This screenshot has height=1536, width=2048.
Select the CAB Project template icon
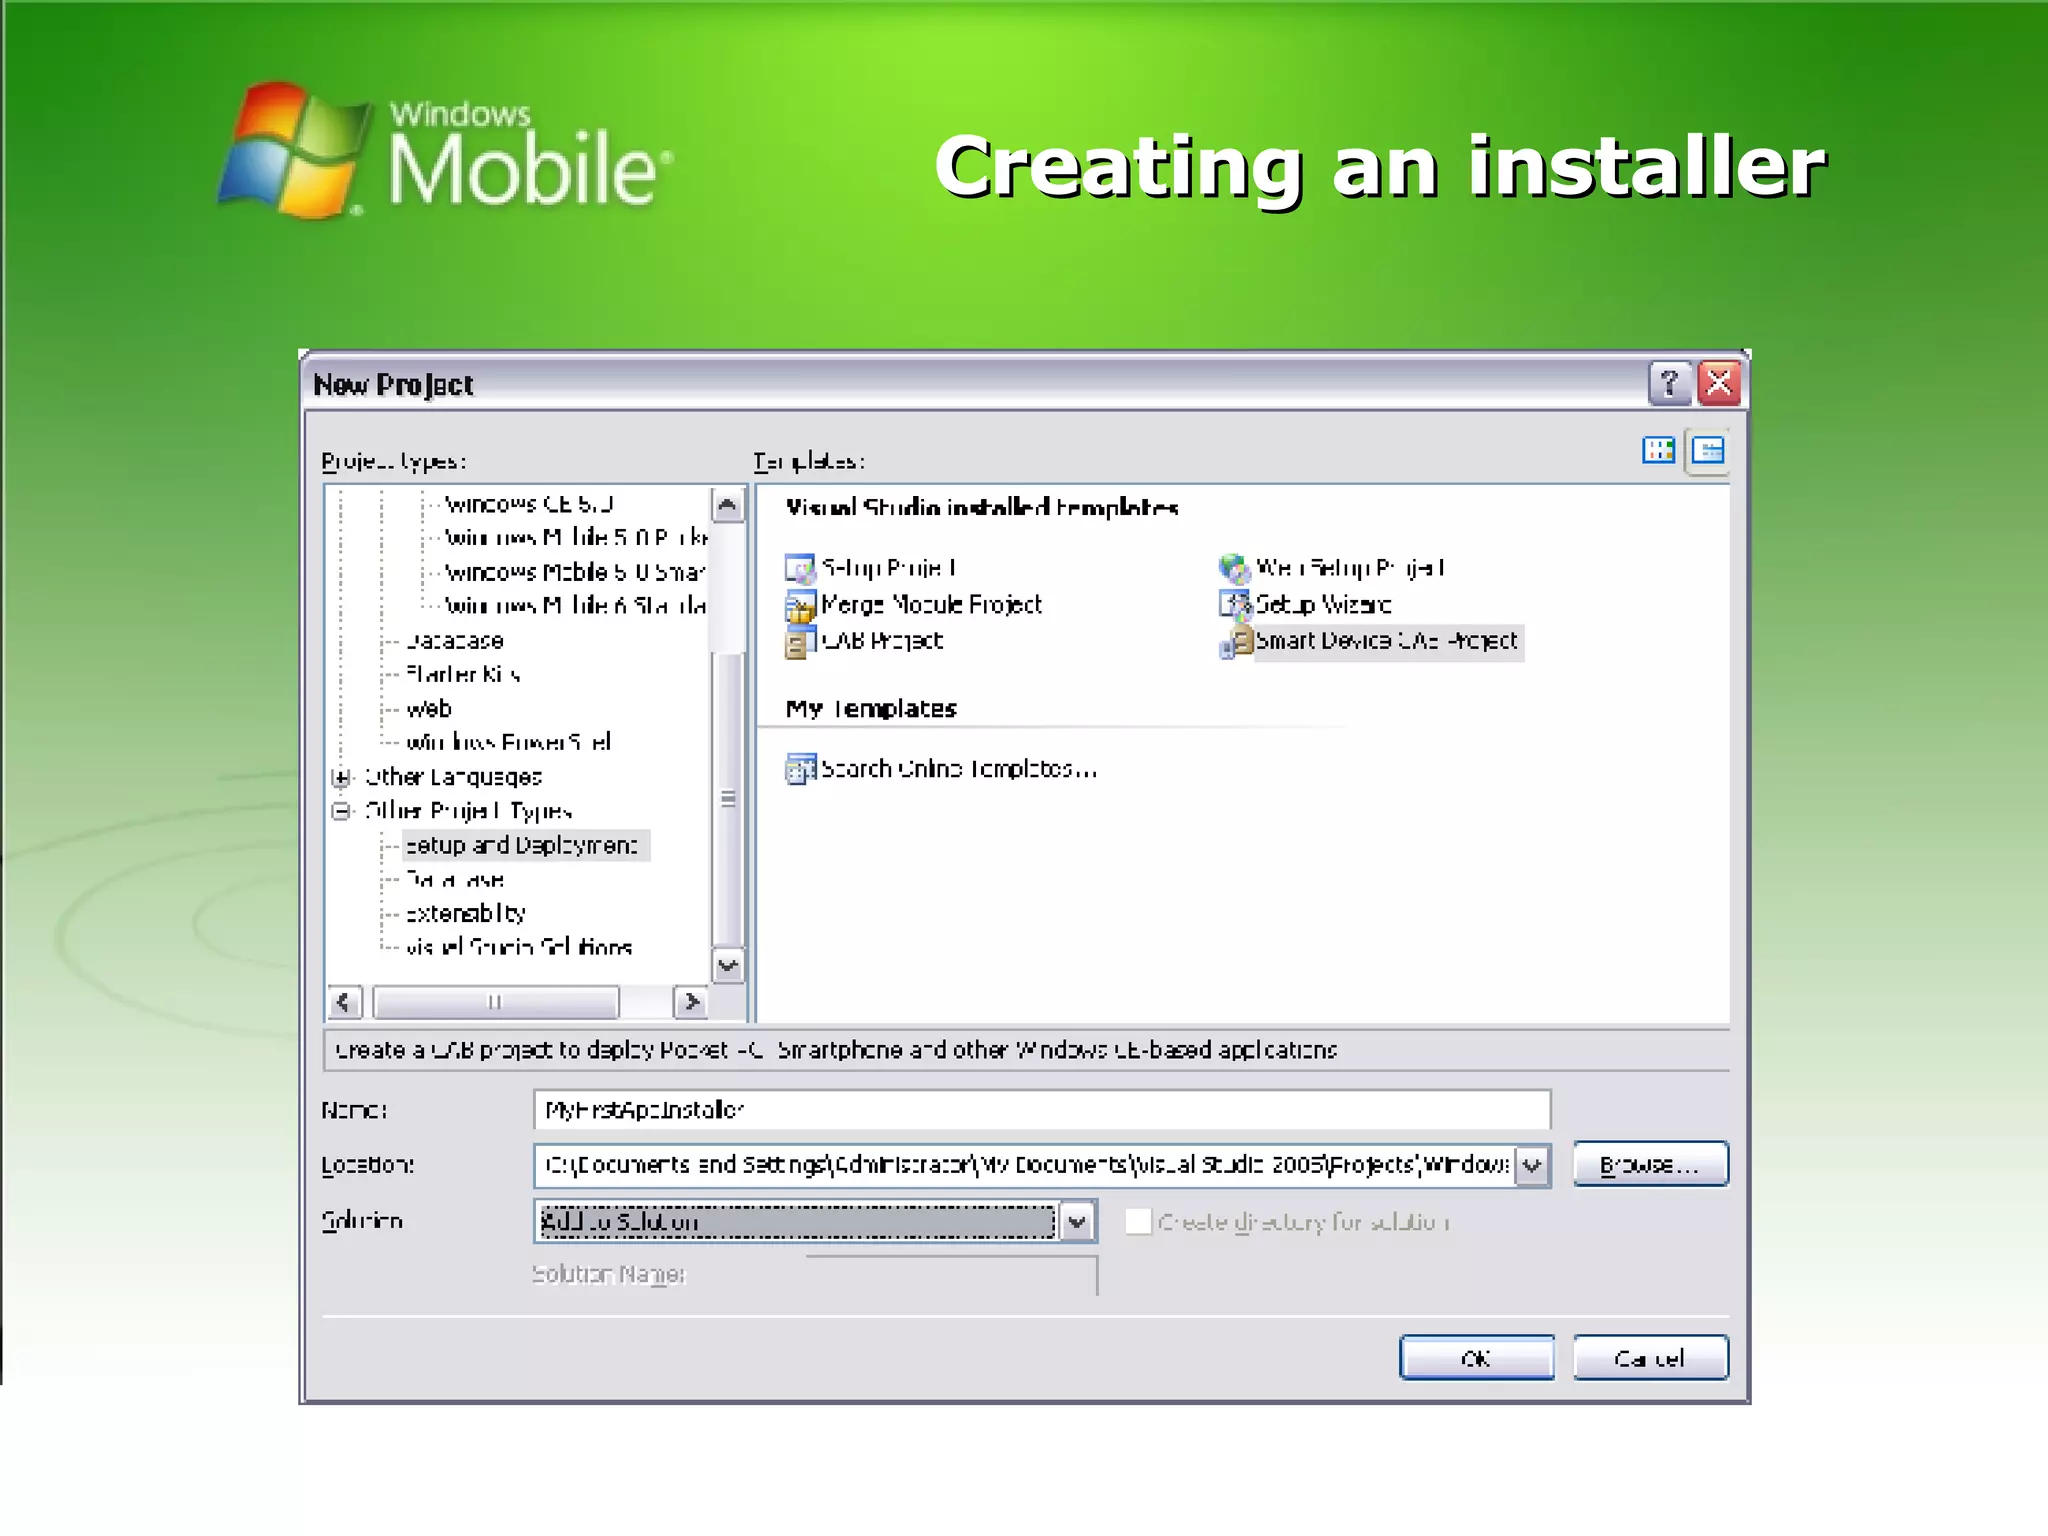coord(800,642)
